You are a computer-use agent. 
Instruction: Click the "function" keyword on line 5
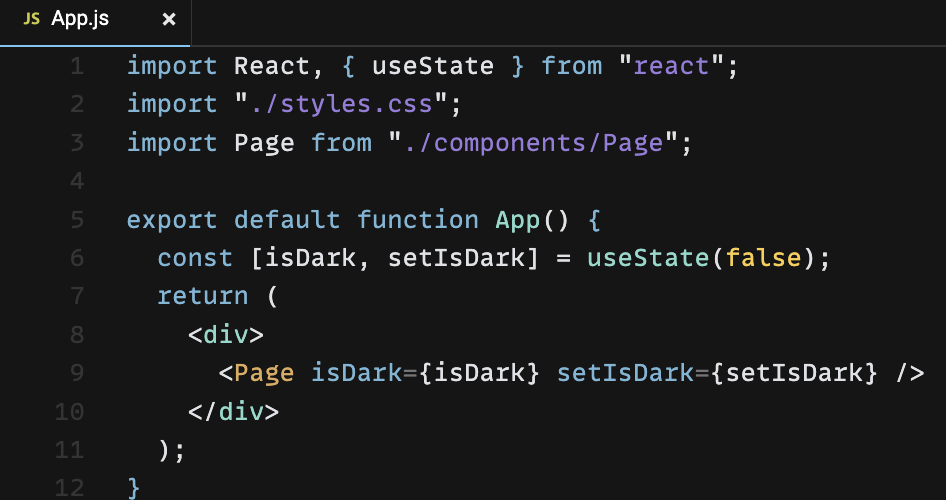pyautogui.click(x=417, y=220)
